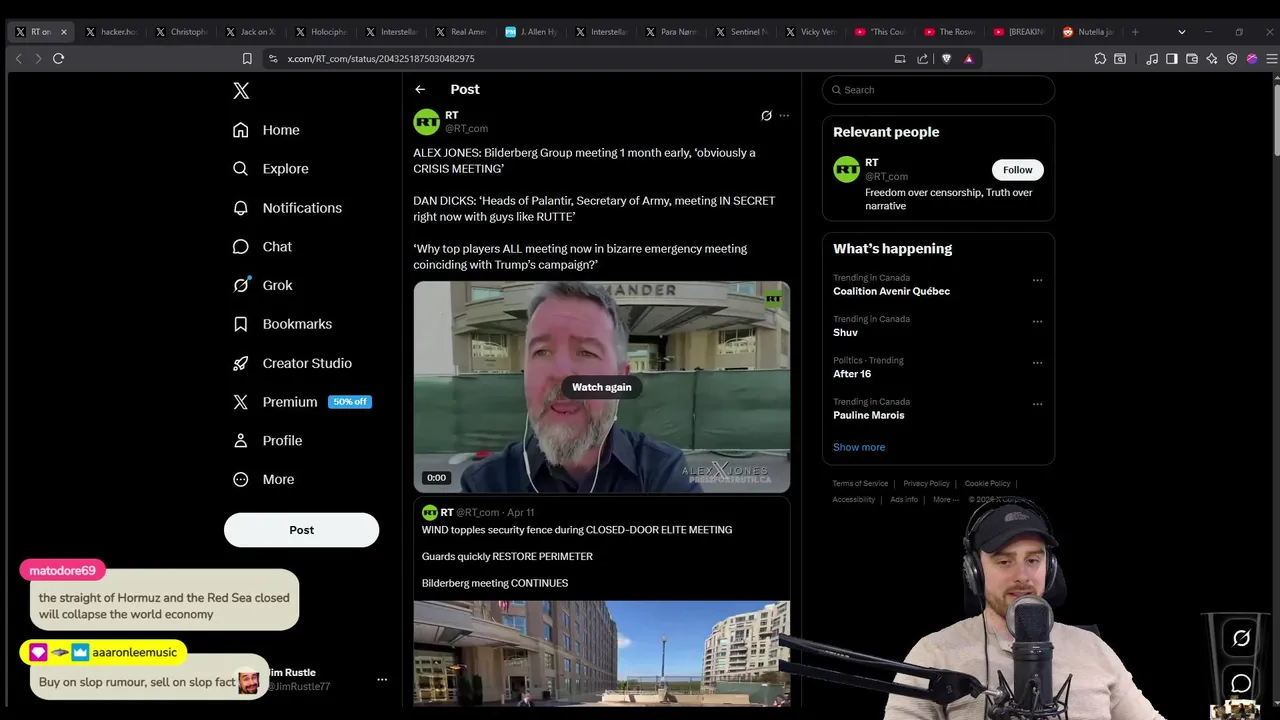This screenshot has width=1280, height=720.
Task: Open the Ads info footer link
Action: pos(904,500)
